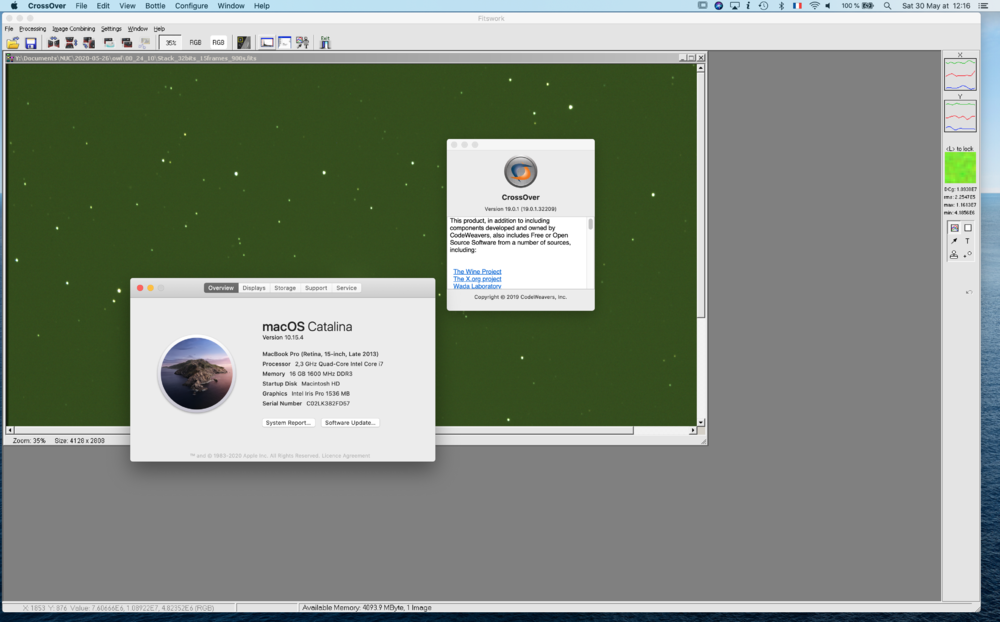Open Notification Center list icon

[983, 6]
